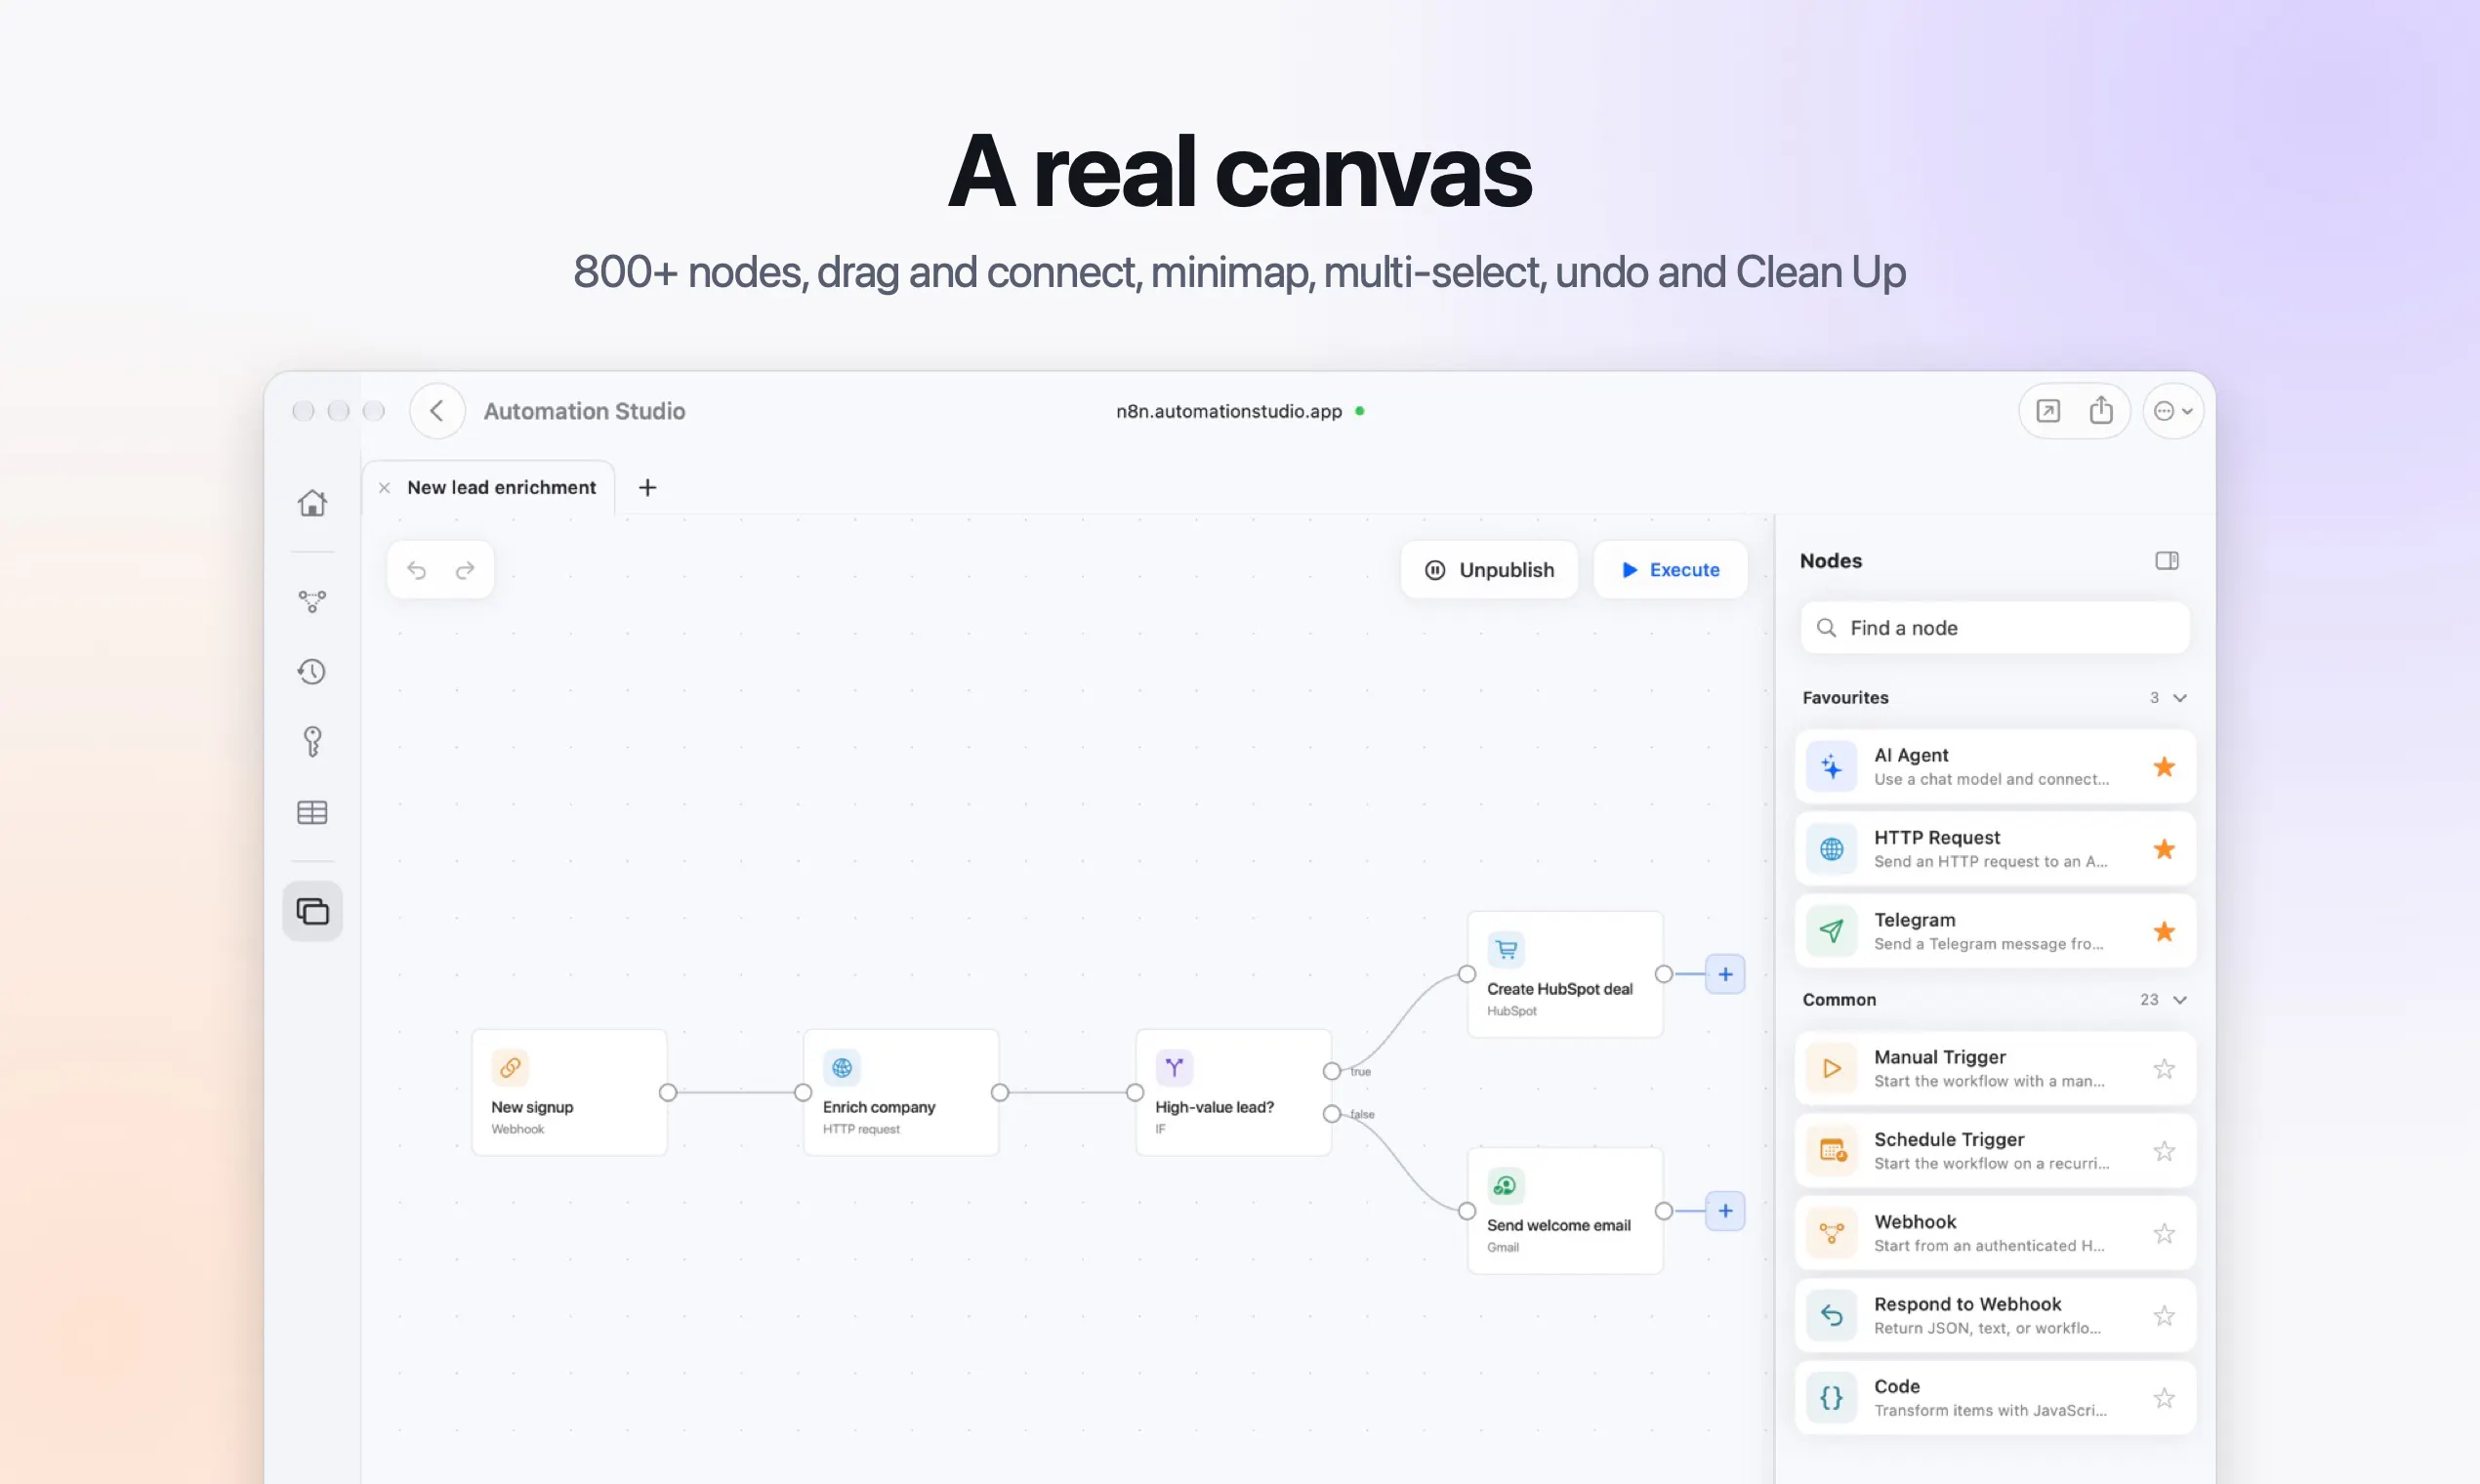Favourite the Schedule Trigger star
Image resolution: width=2480 pixels, height=1484 pixels.
(x=2164, y=1151)
